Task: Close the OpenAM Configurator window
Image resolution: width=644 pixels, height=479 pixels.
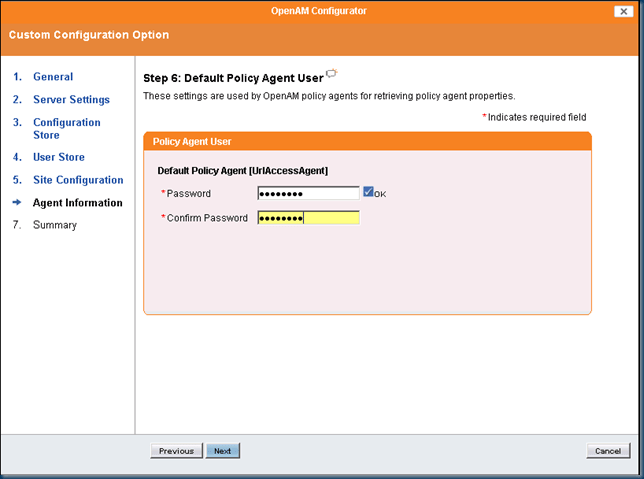Action: point(621,10)
